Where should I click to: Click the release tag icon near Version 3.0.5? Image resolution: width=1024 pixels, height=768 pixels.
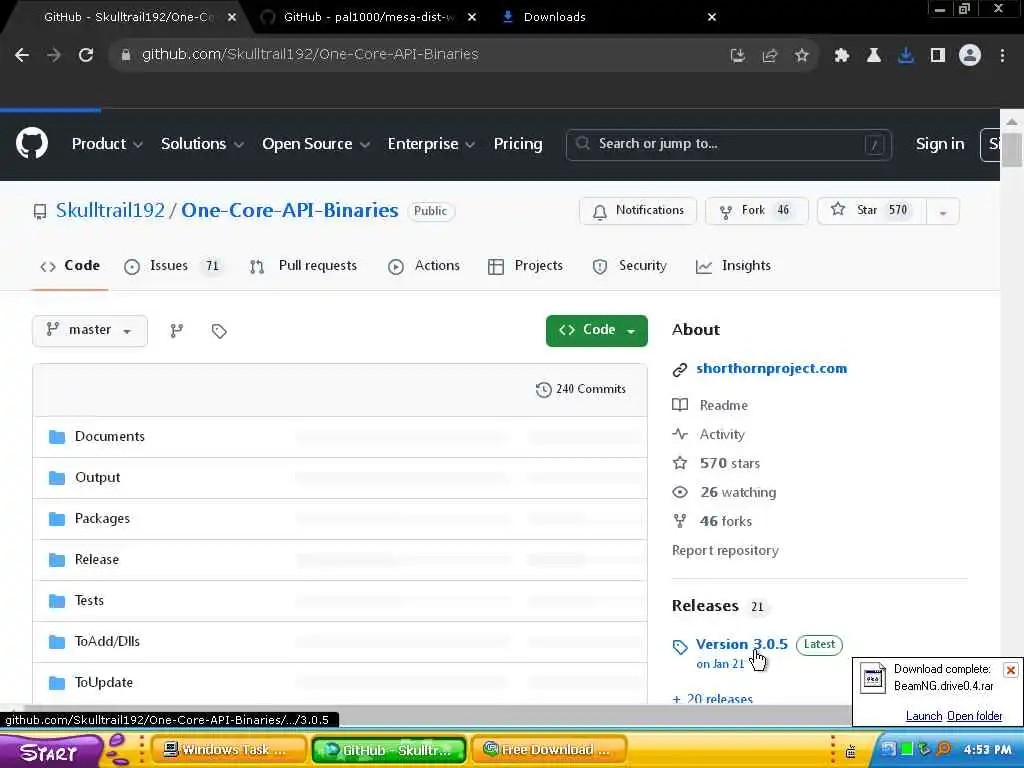(x=680, y=647)
